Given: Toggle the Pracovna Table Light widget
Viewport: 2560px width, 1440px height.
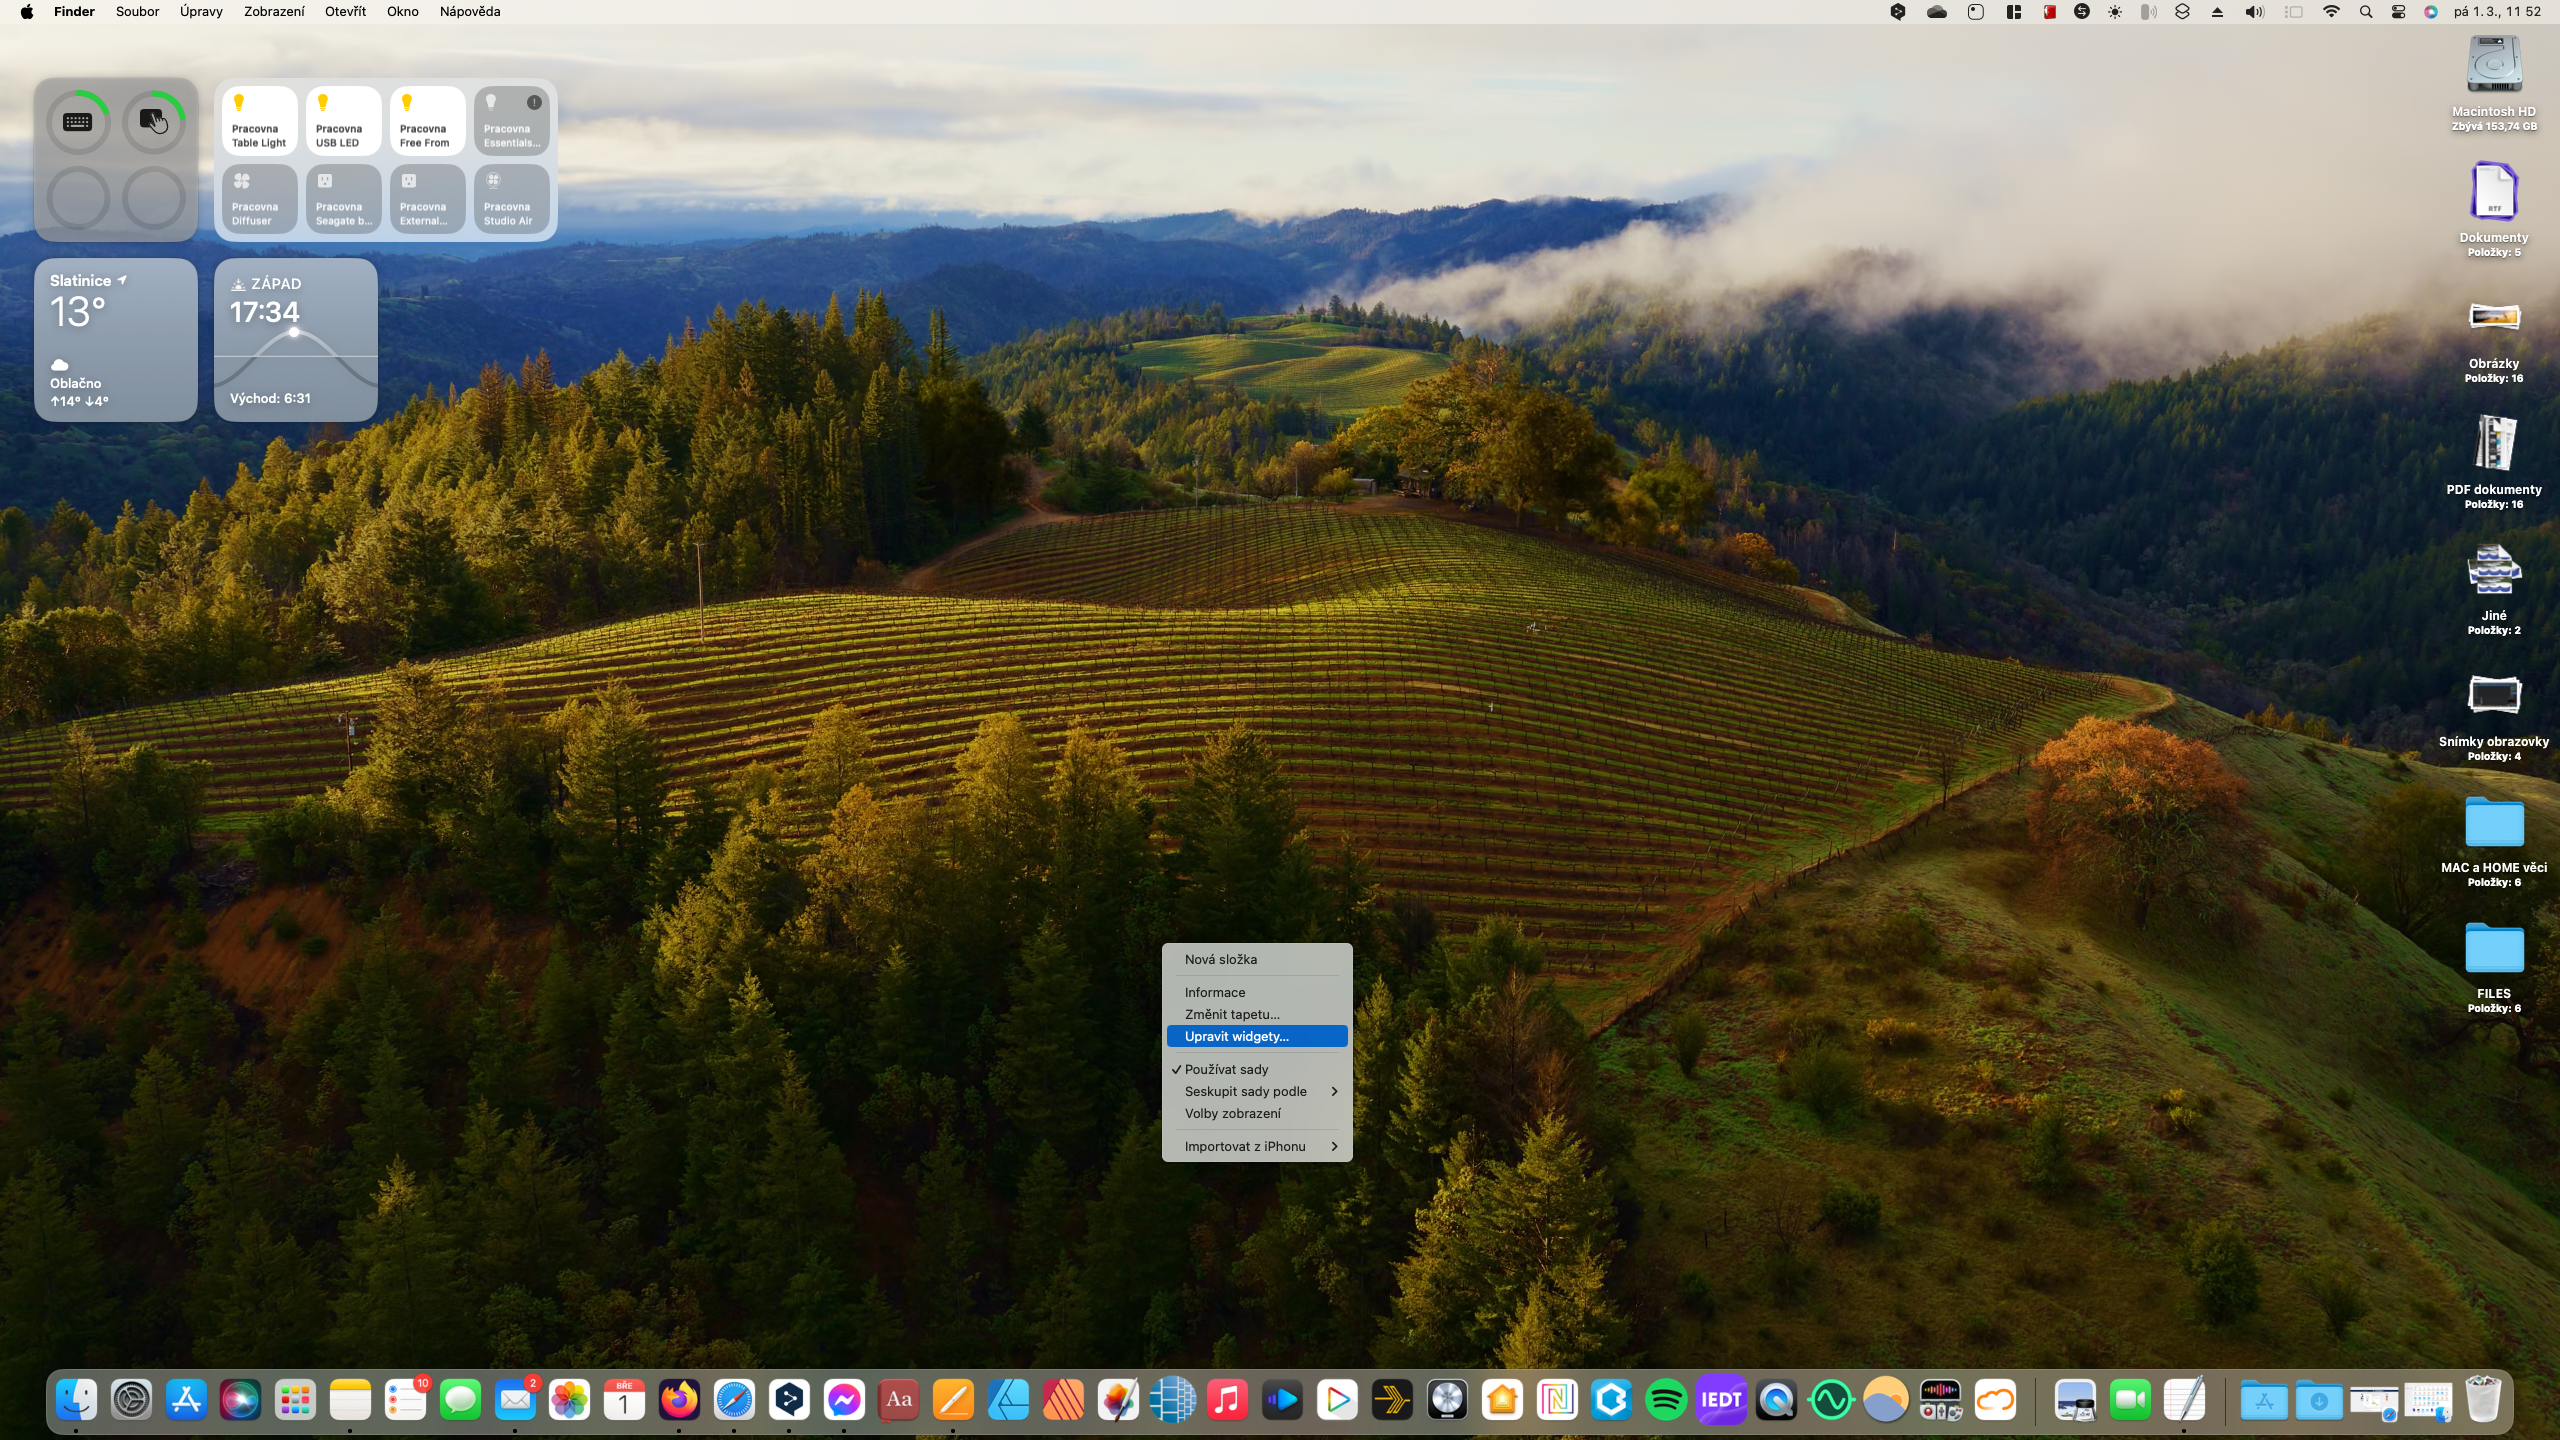Looking at the screenshot, I should click(259, 121).
